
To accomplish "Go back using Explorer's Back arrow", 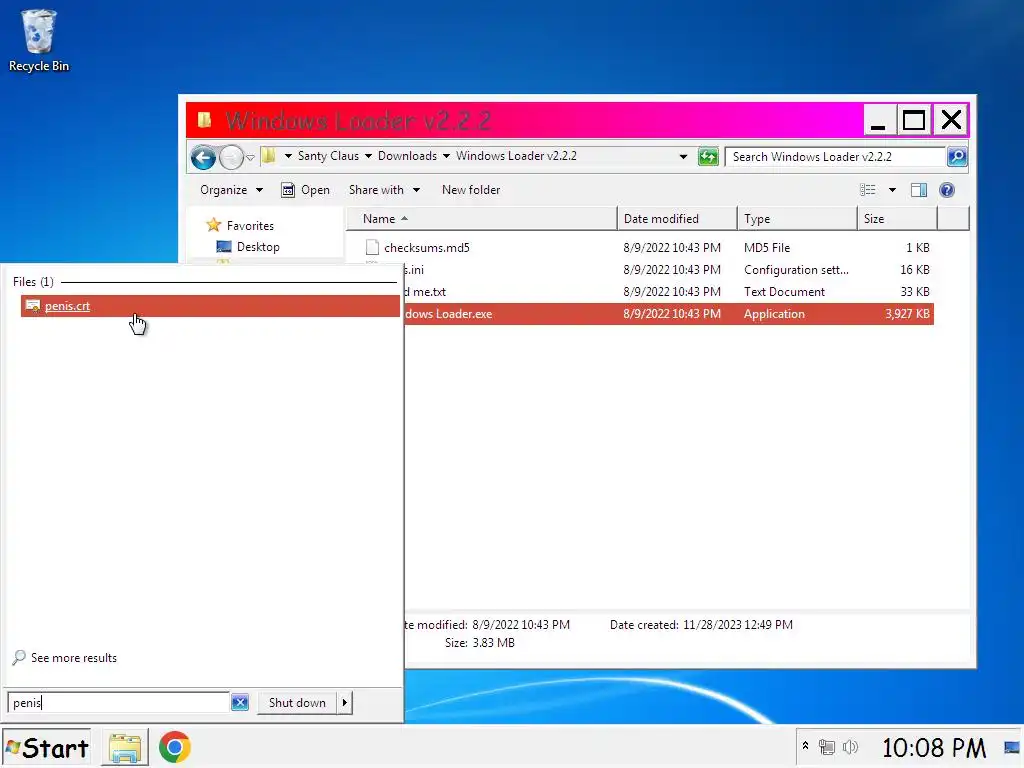I will (x=203, y=157).
